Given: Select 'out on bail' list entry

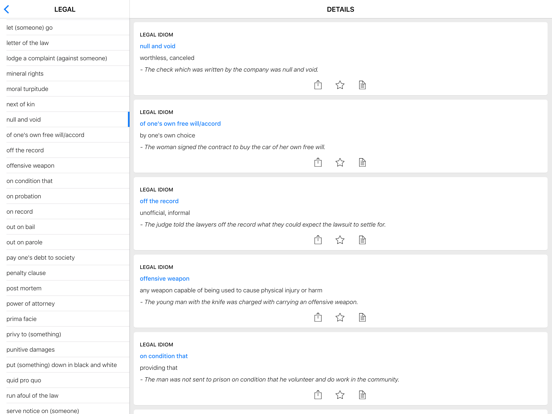Looking at the screenshot, I should tap(65, 227).
